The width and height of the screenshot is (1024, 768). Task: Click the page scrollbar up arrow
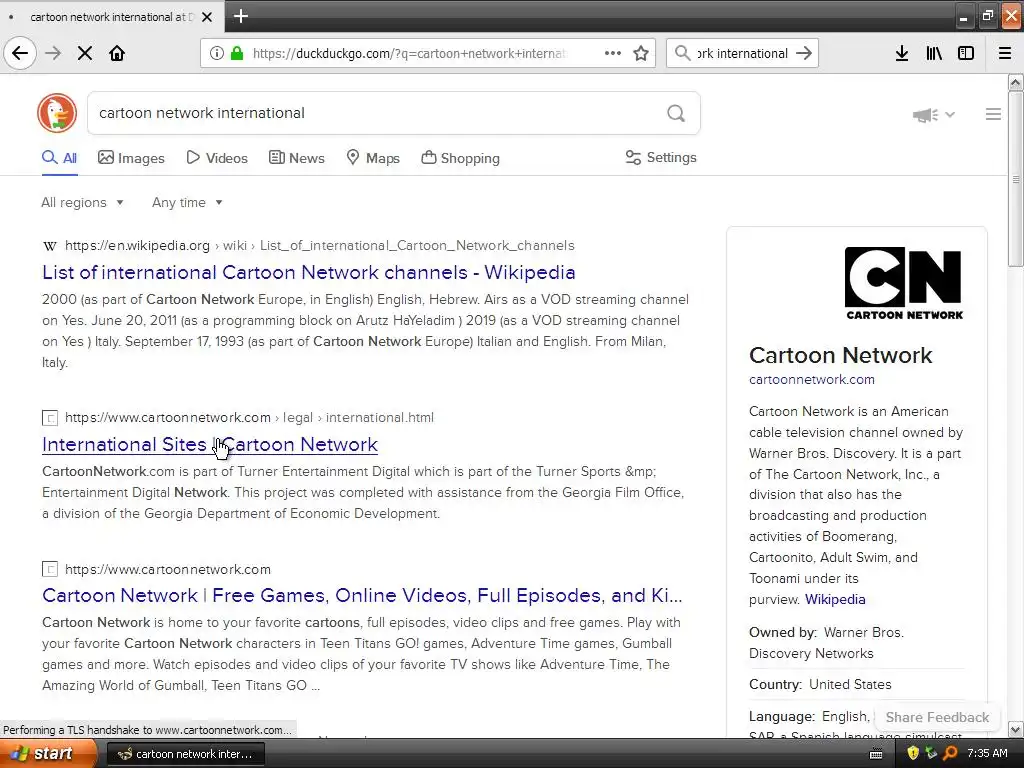pyautogui.click(x=1015, y=82)
